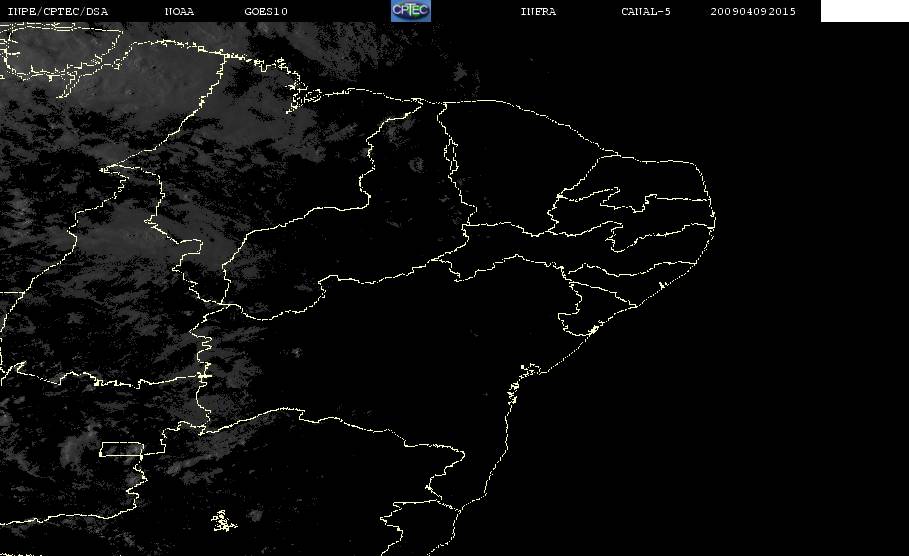The width and height of the screenshot is (909, 556).
Task: Click the Todos os Santos bay on Bahia's coast
Action: click(x=531, y=369)
